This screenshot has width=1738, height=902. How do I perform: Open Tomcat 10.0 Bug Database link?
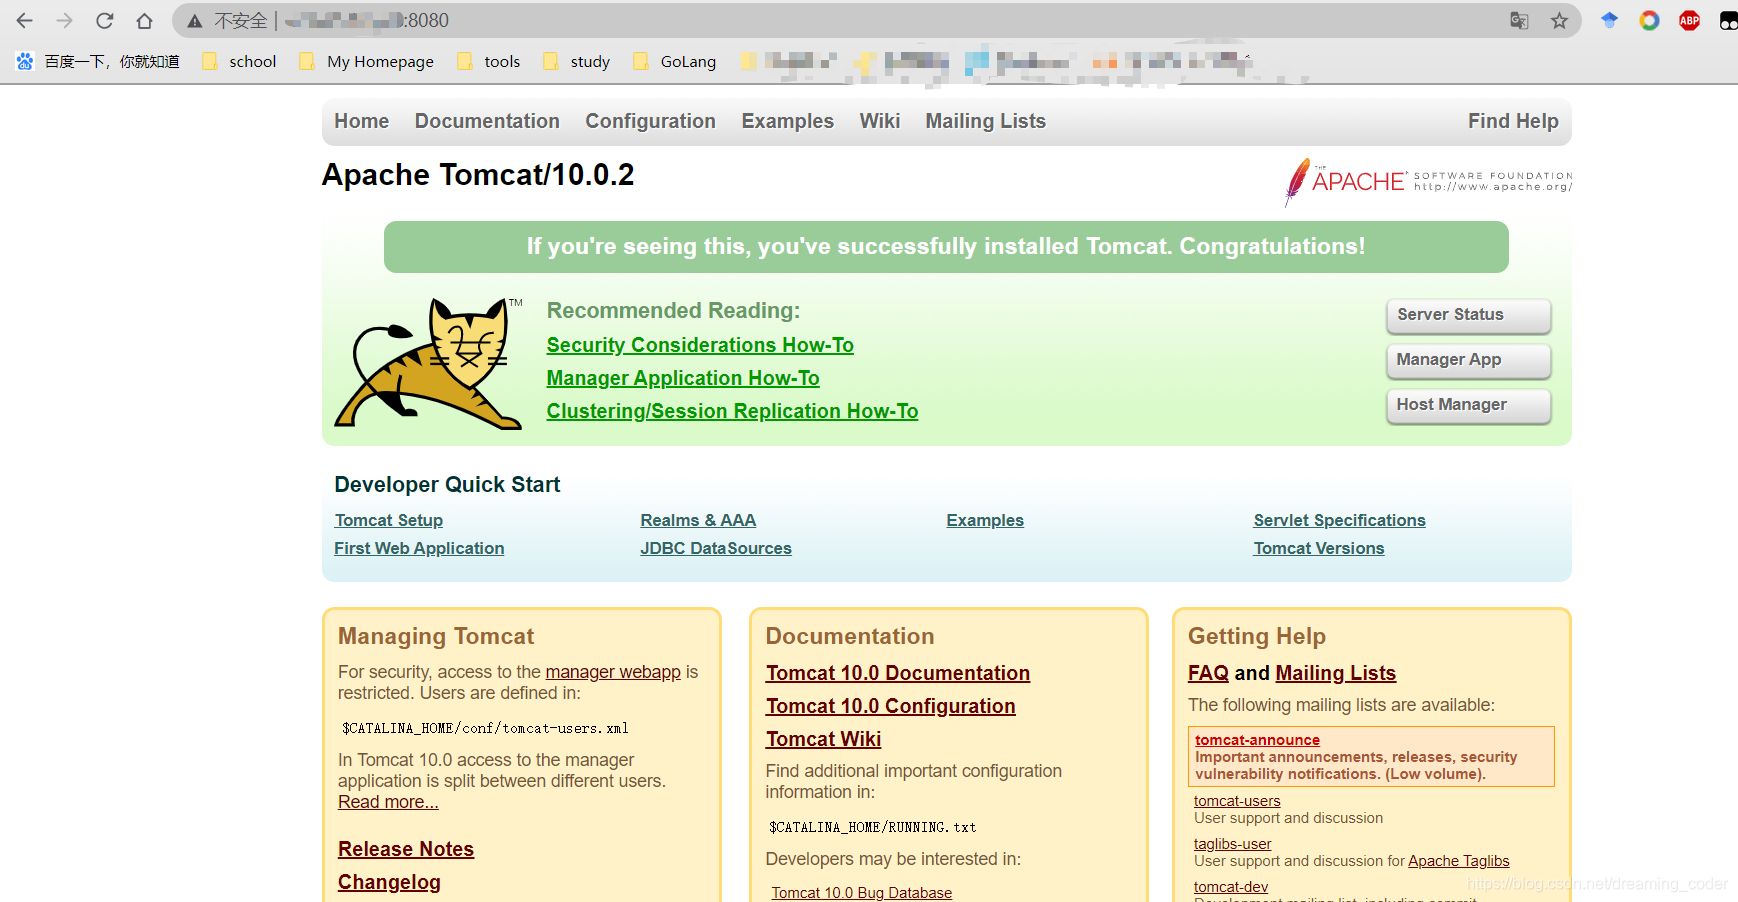pyautogui.click(x=862, y=892)
